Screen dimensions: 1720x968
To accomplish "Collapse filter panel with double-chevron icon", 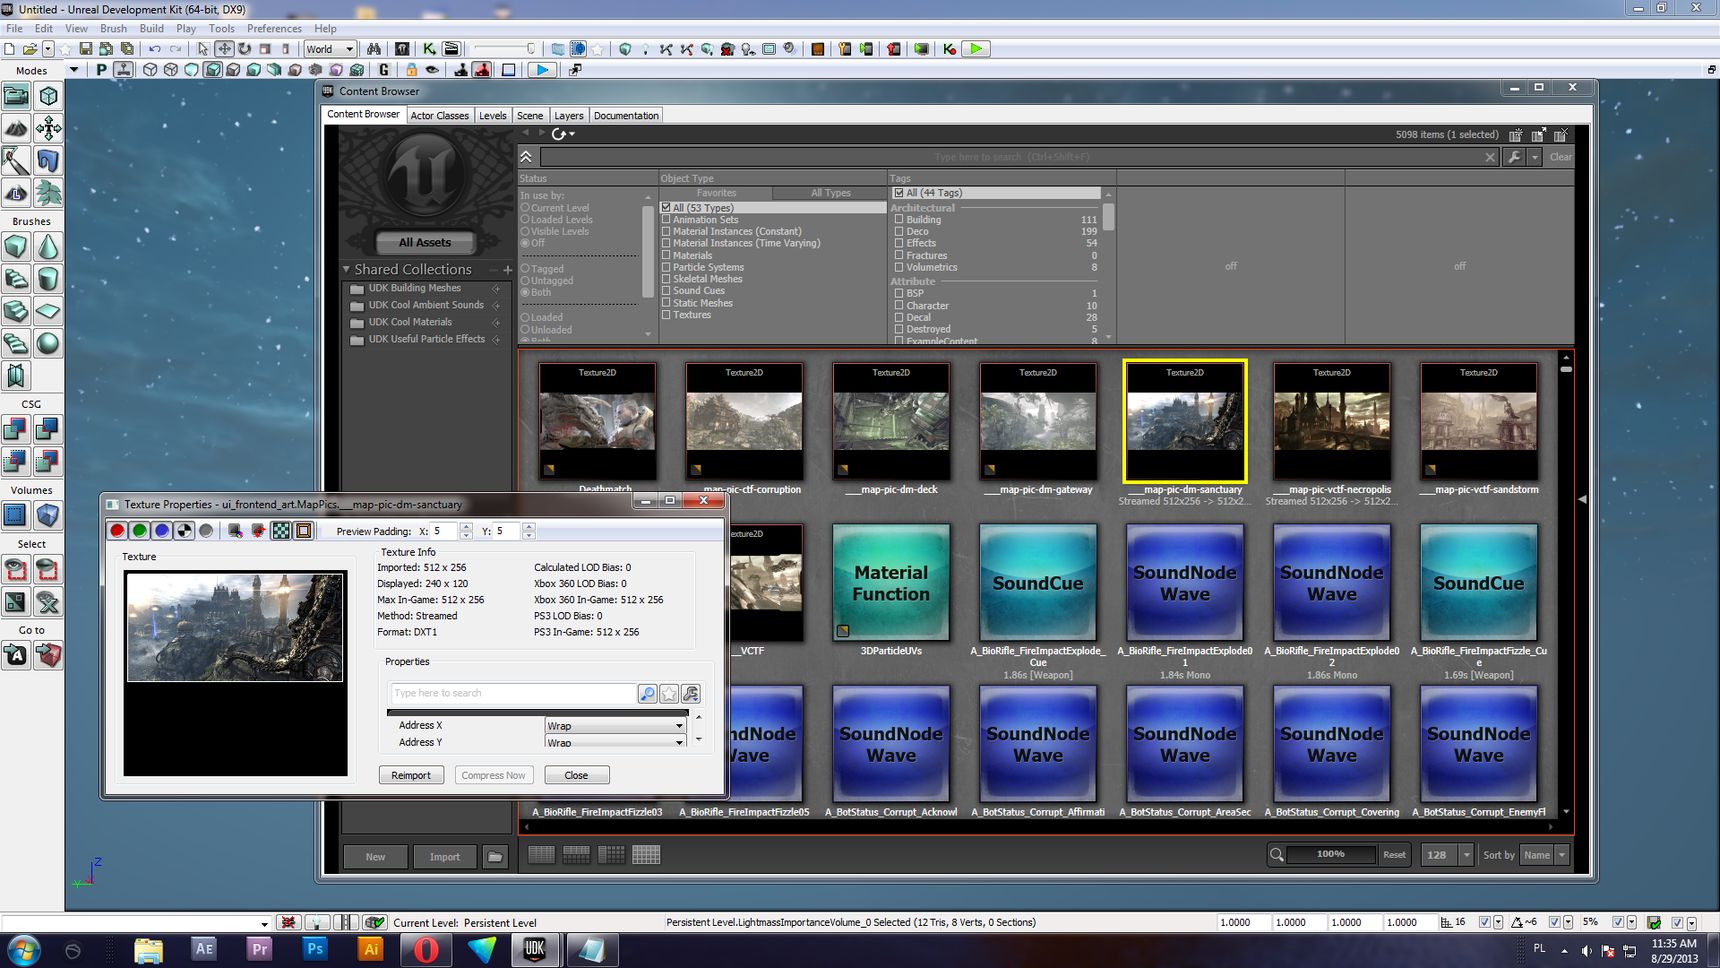I will click(526, 157).
